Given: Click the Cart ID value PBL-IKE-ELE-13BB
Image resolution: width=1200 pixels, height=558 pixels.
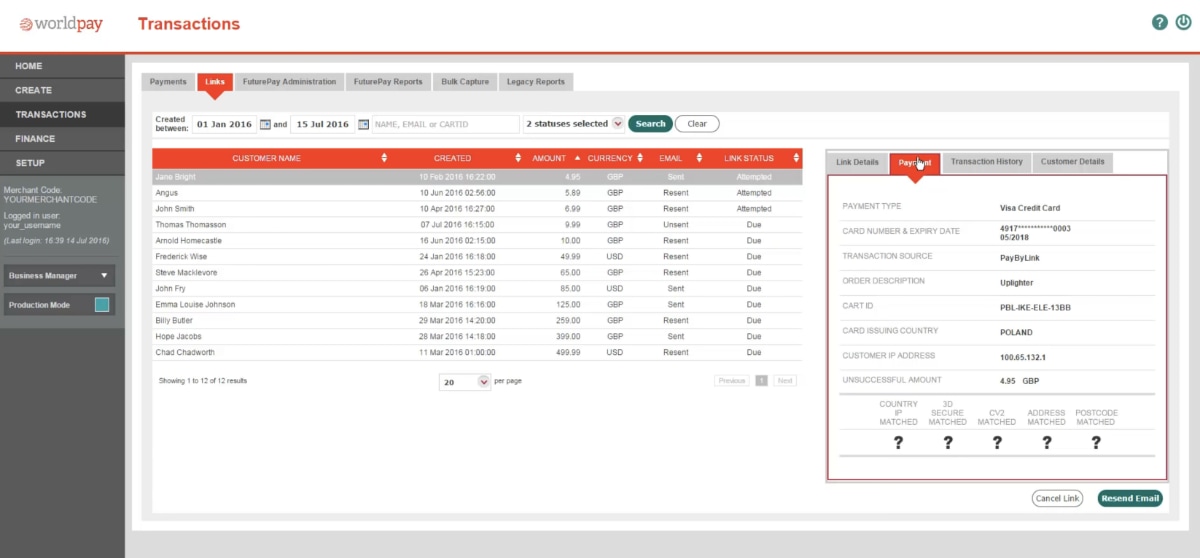Looking at the screenshot, I should [x=1035, y=308].
